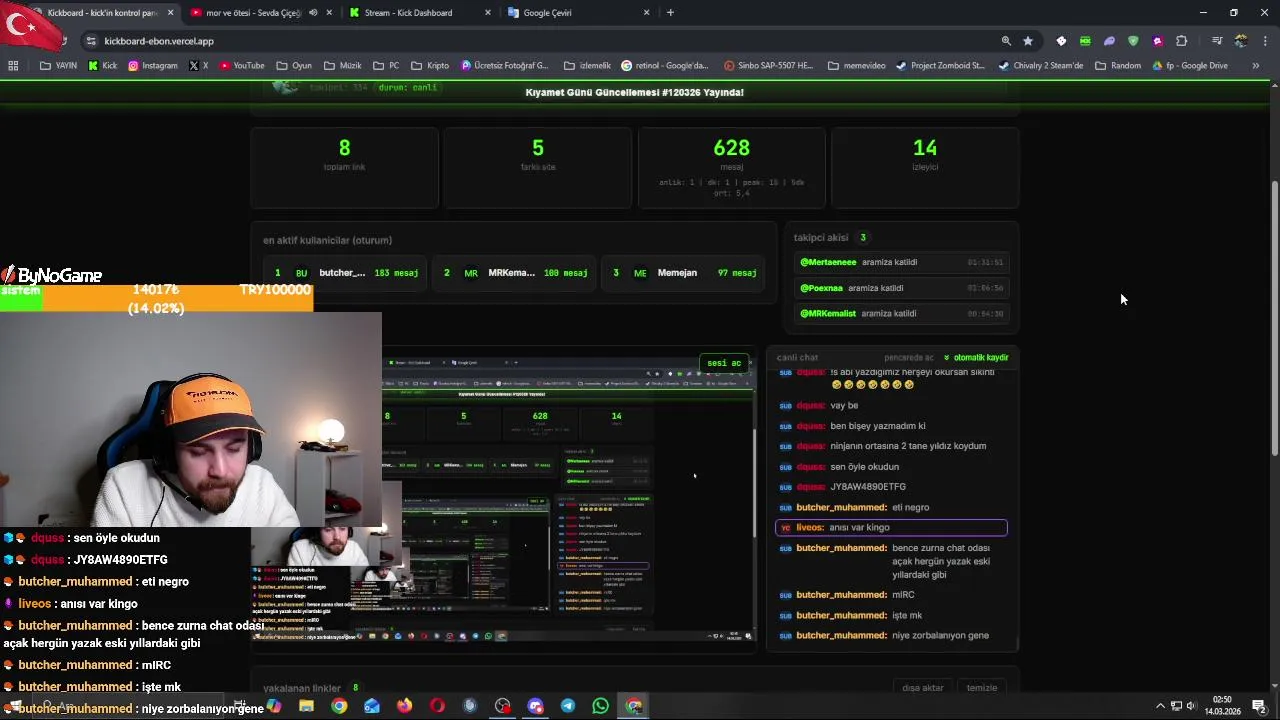Open chat in a window with 'pencerede aç'
The height and width of the screenshot is (720, 1280).
click(909, 357)
